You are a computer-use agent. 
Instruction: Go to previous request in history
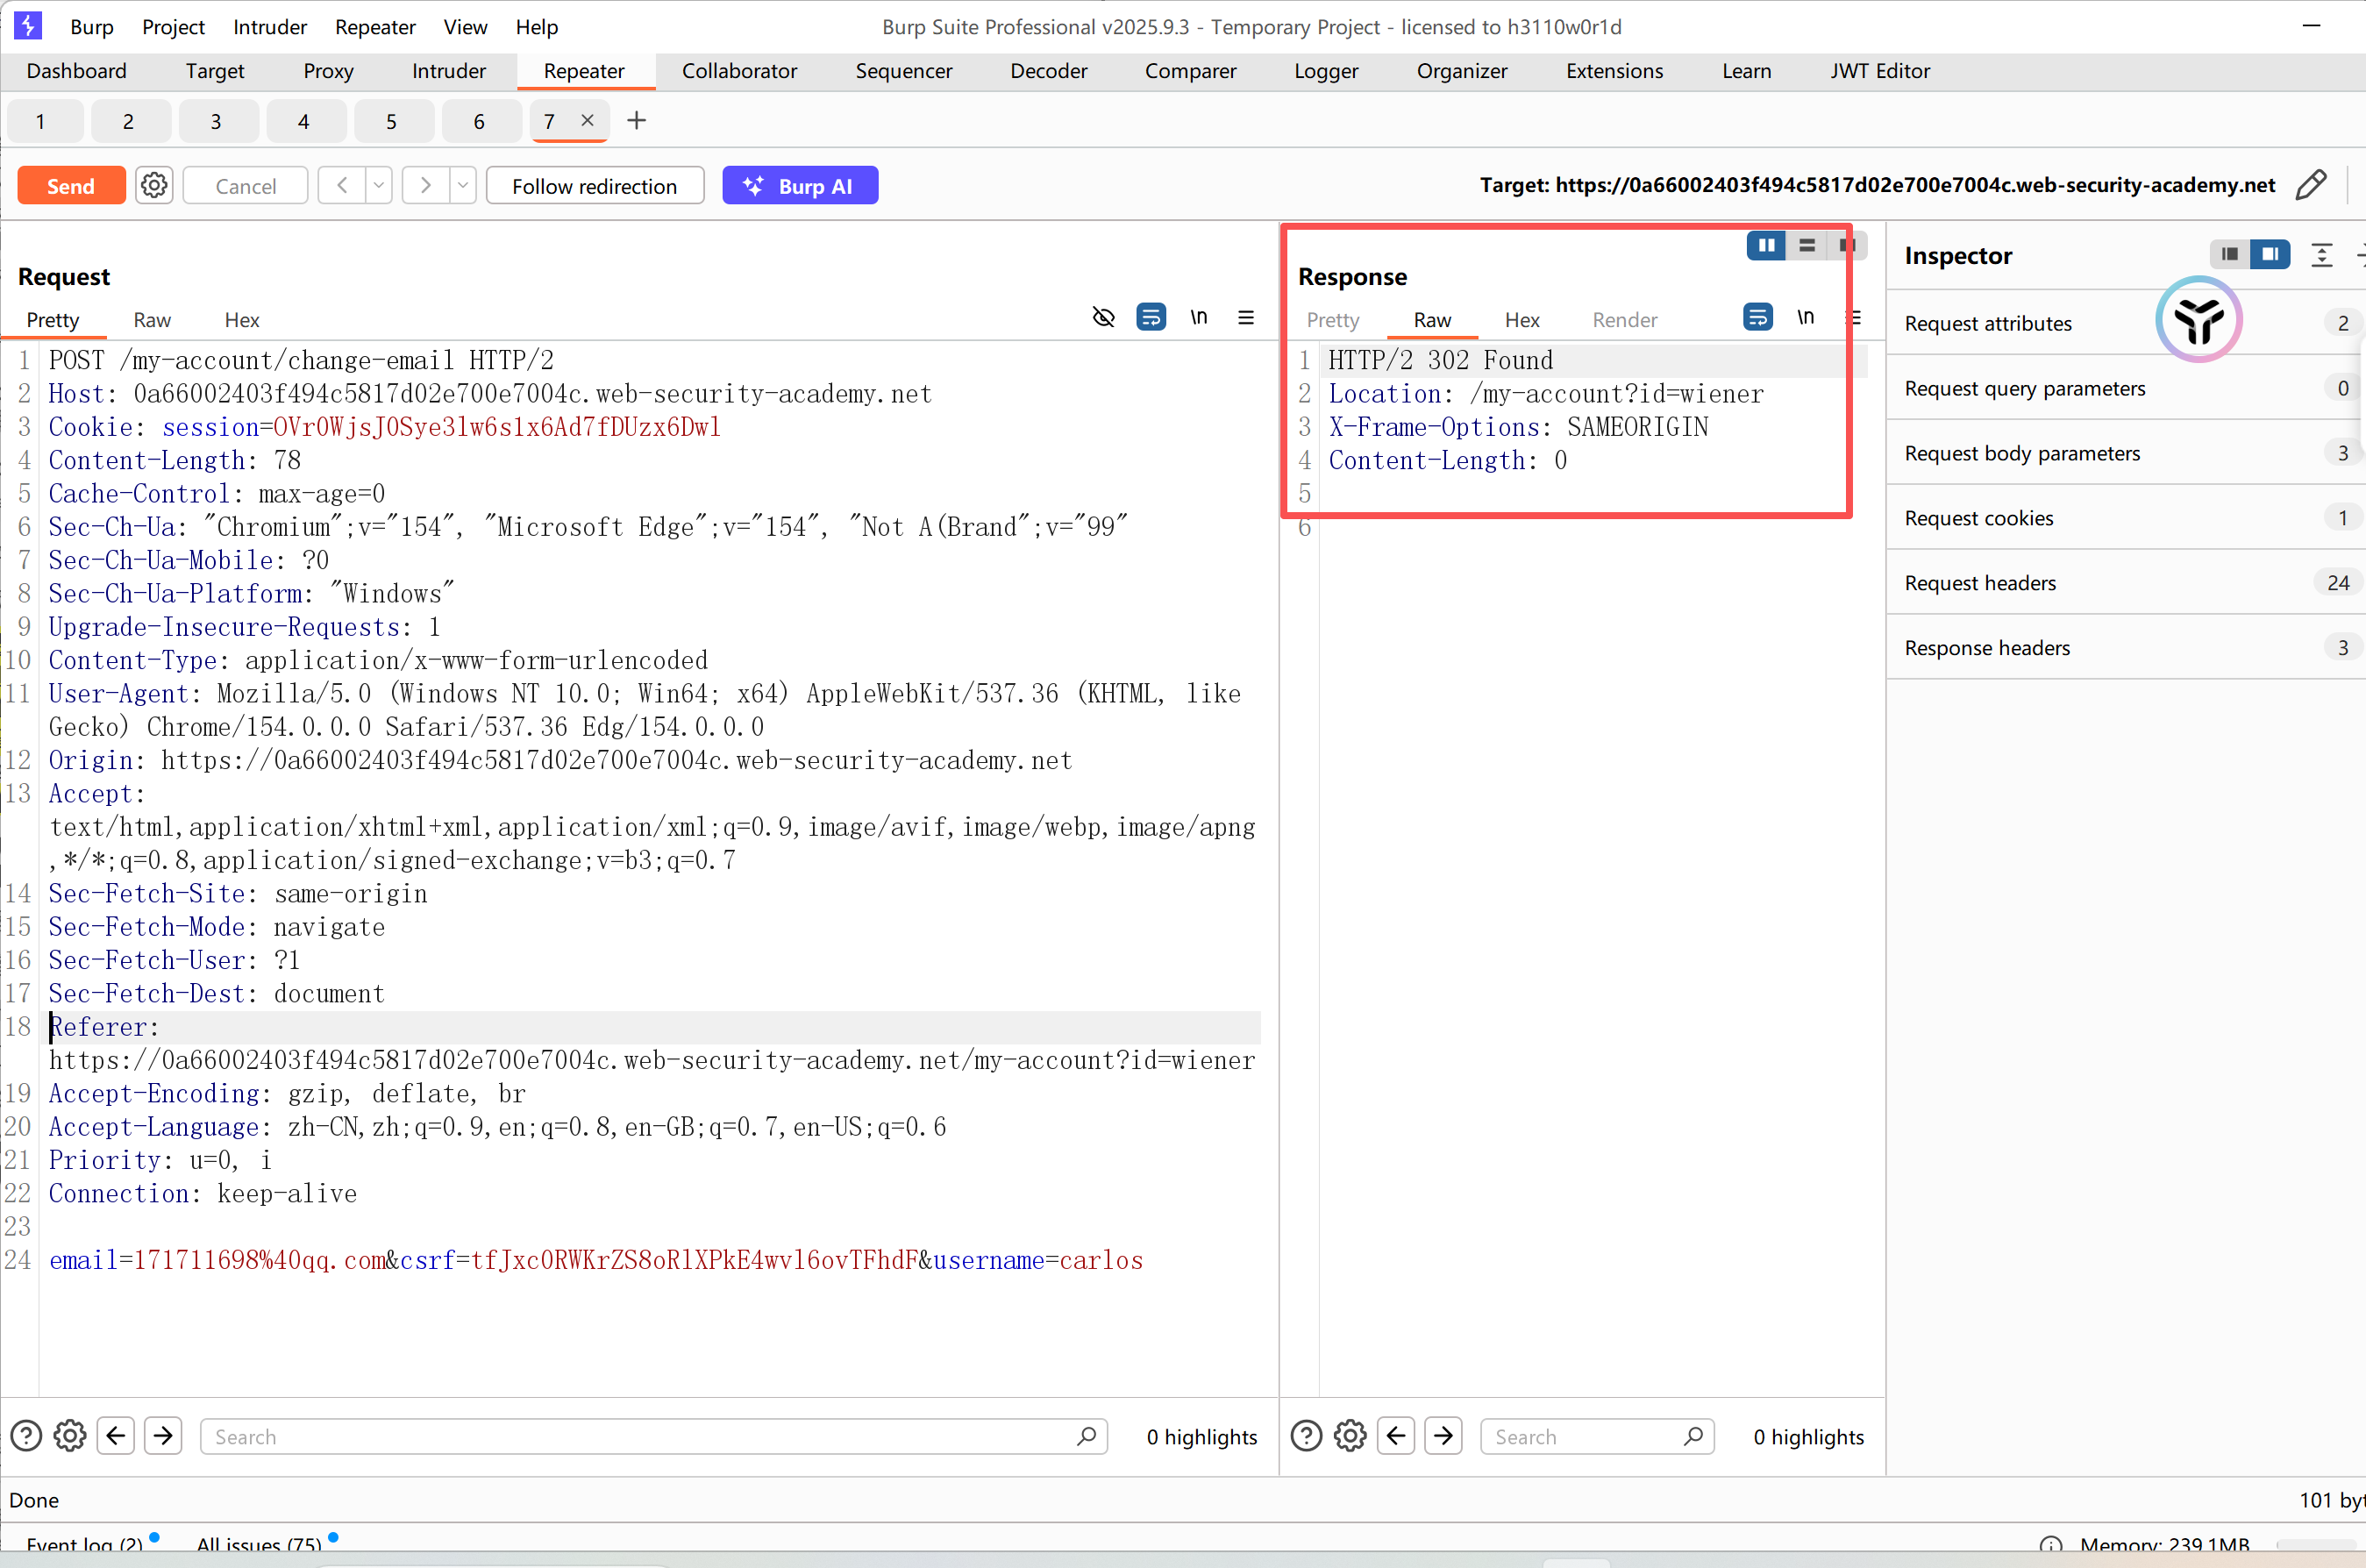[342, 186]
